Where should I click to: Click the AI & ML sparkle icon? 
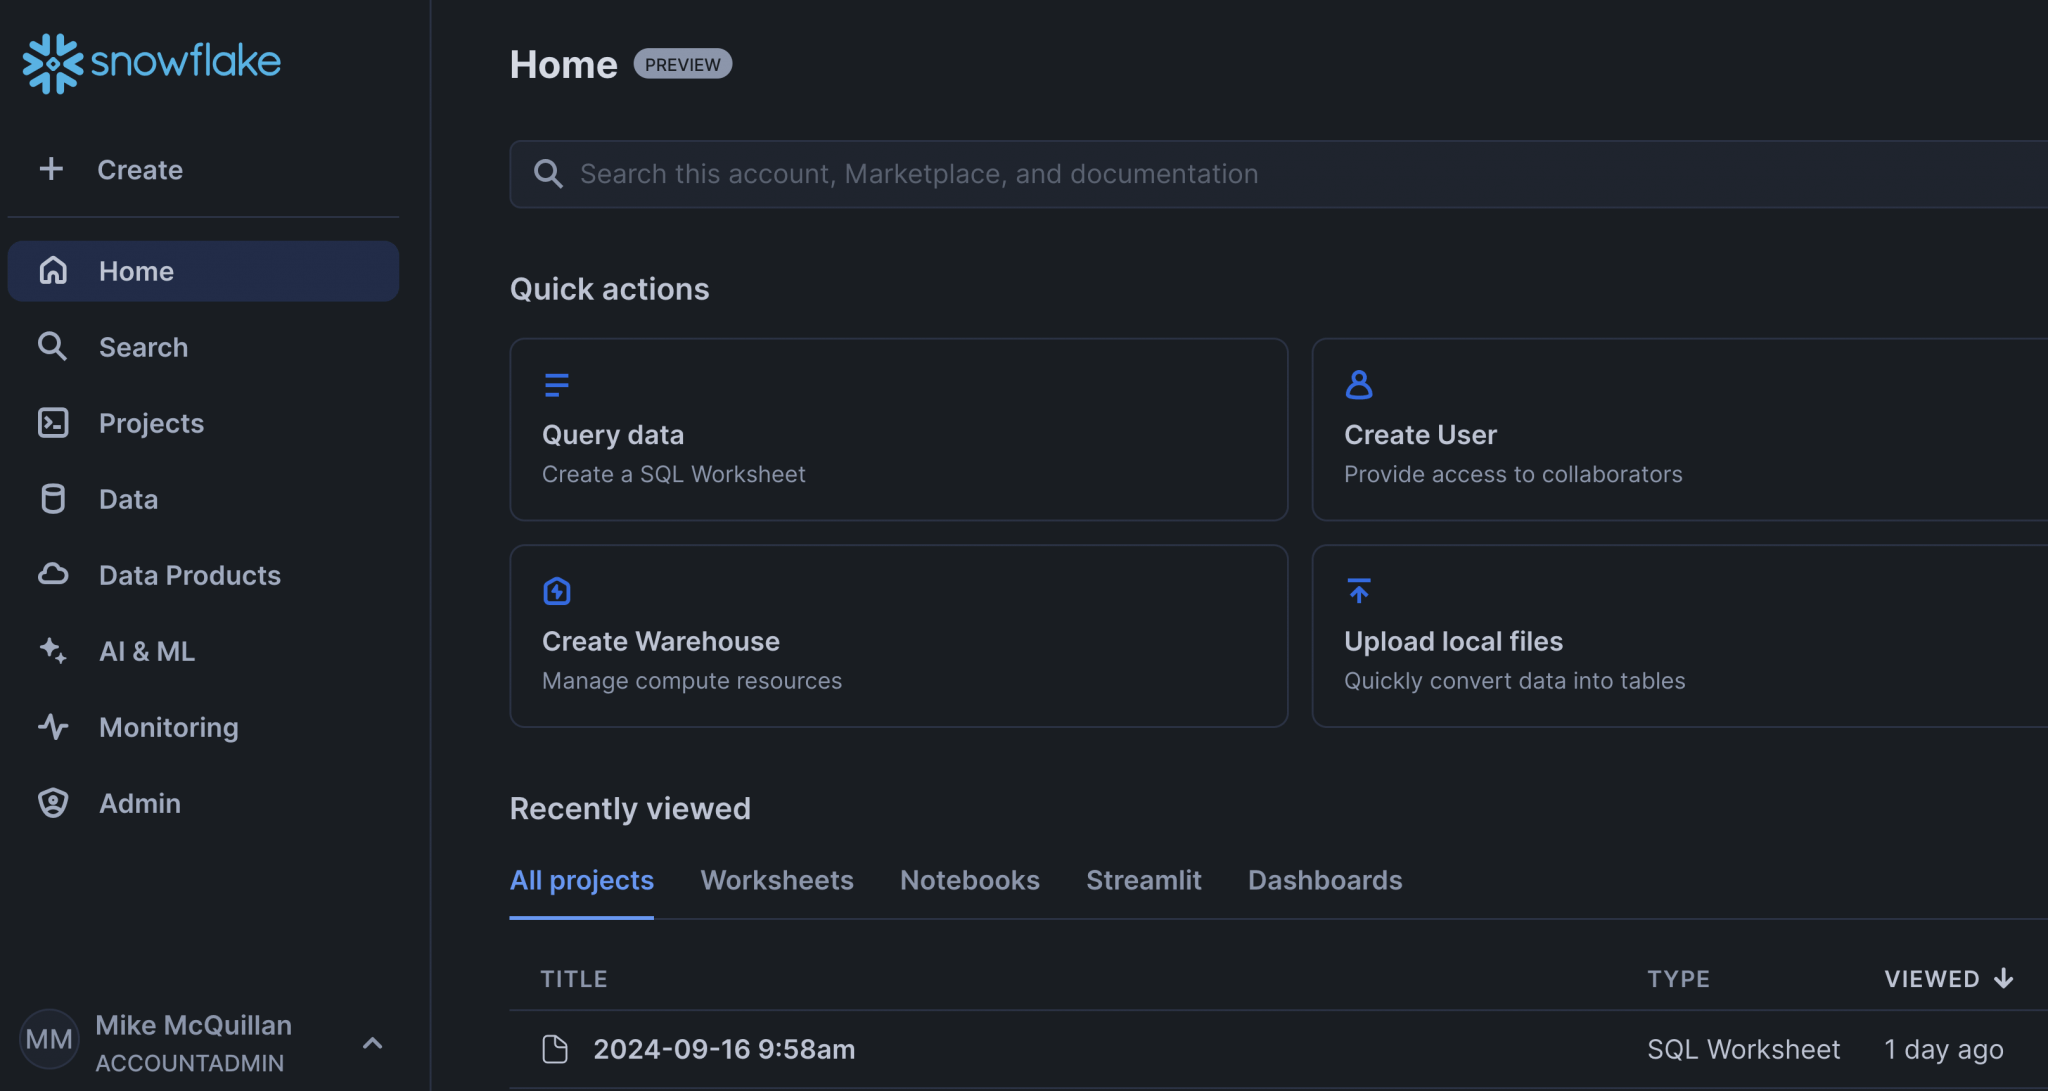53,651
